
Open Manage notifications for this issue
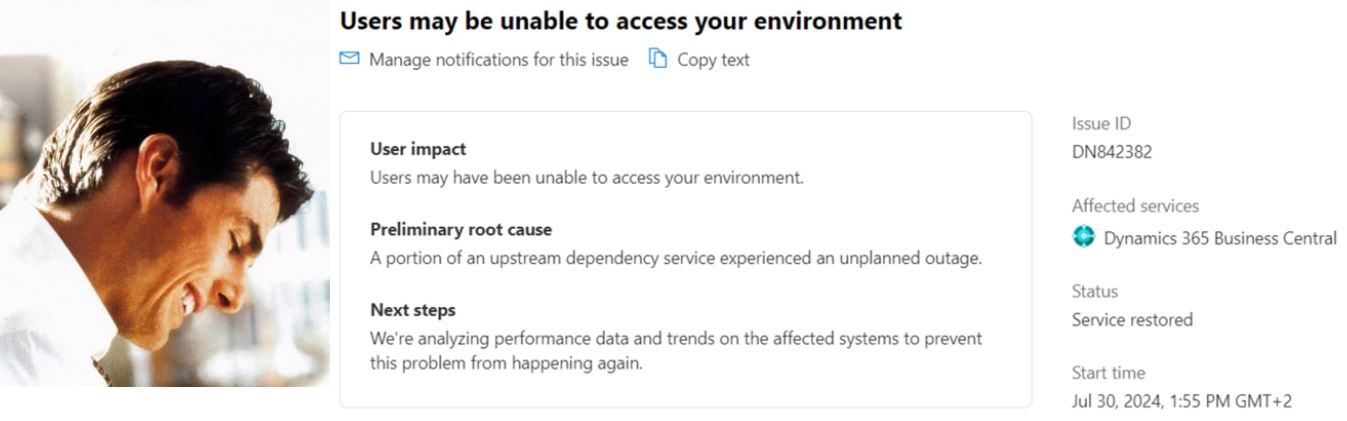click(498, 60)
